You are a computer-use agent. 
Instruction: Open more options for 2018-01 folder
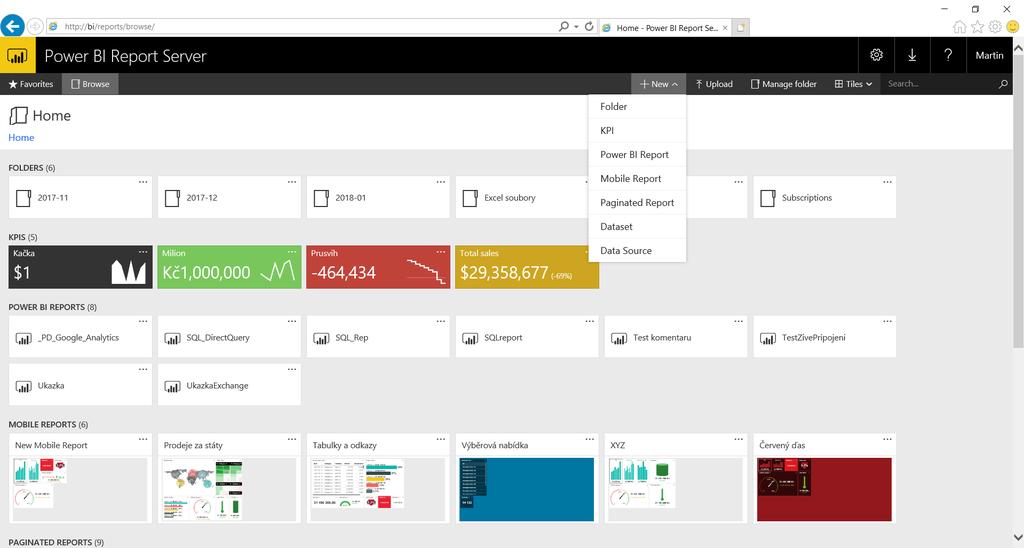441,182
